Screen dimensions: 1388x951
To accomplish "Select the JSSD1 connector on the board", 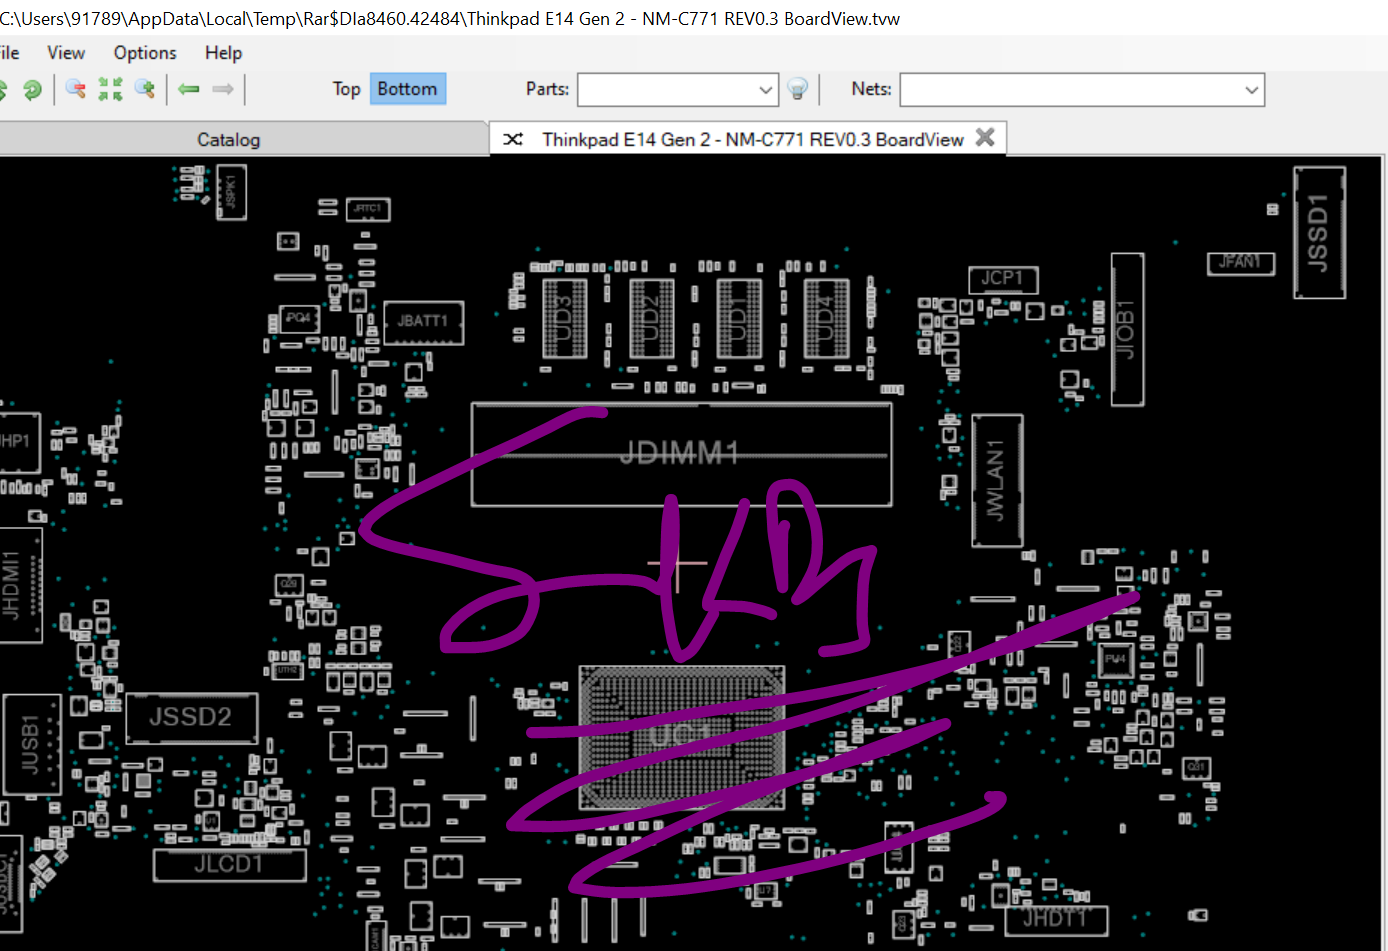I will tap(1319, 232).
